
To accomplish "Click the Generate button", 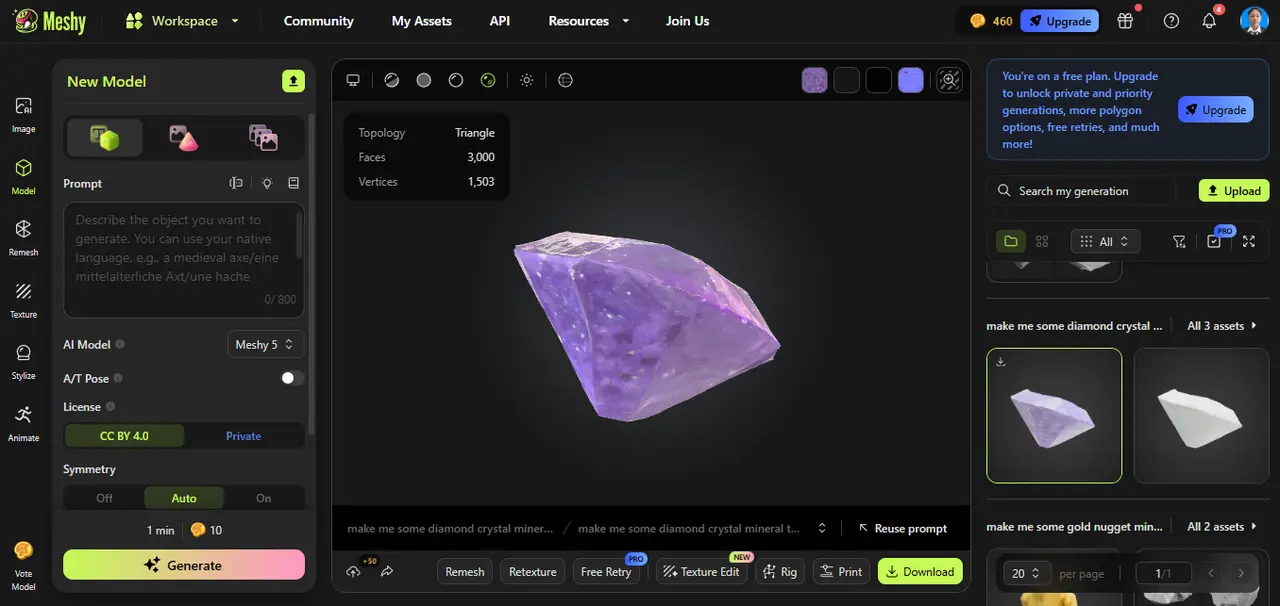I will pos(183,565).
